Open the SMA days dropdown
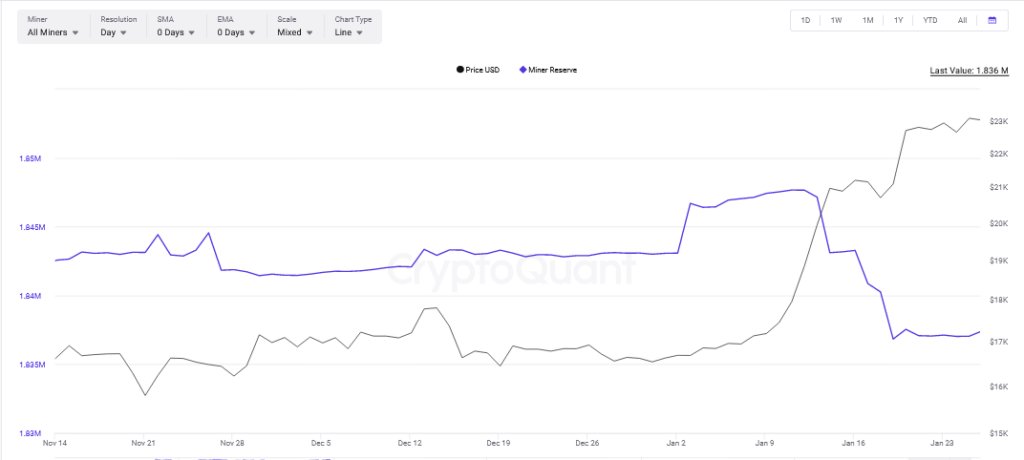Image resolution: width=1024 pixels, height=460 pixels. [x=177, y=32]
